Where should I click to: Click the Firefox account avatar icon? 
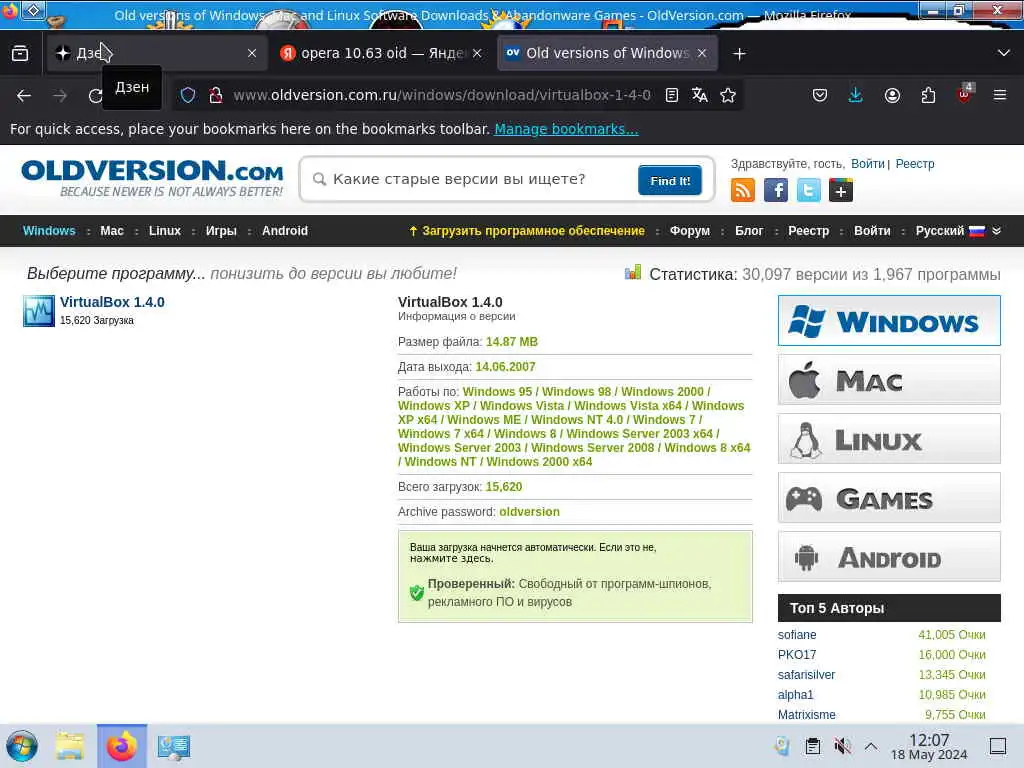(892, 95)
